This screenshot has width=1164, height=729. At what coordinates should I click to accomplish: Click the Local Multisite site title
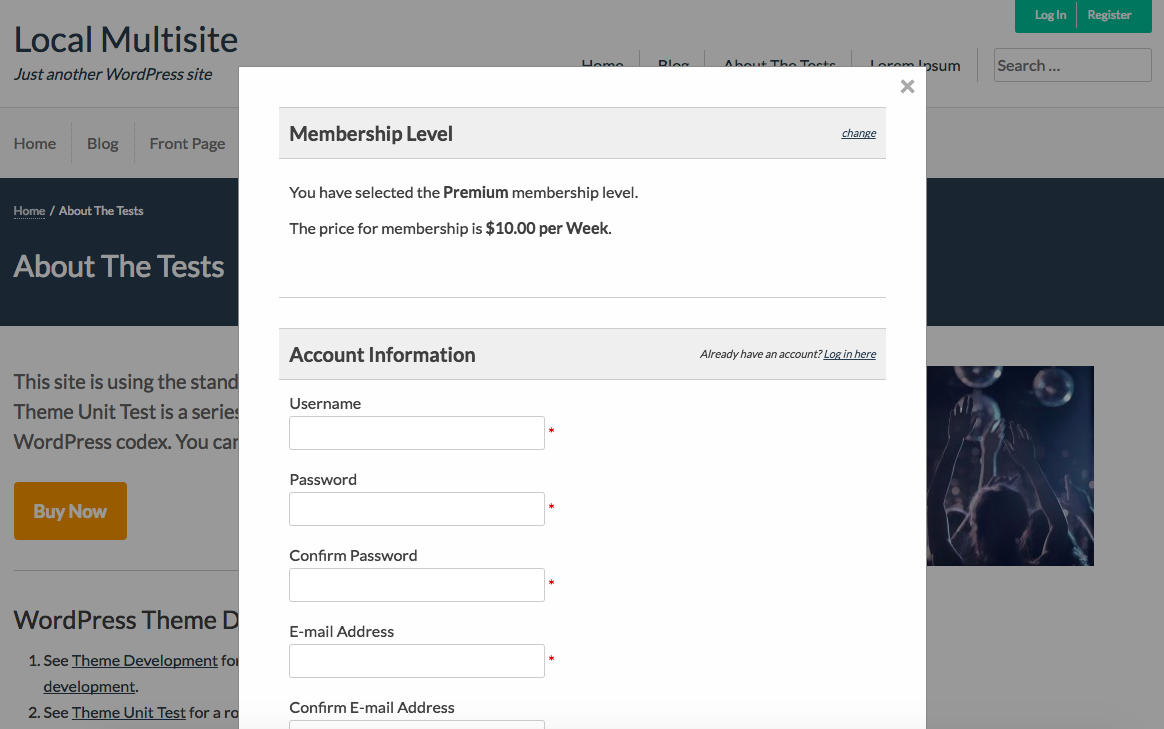pos(126,39)
